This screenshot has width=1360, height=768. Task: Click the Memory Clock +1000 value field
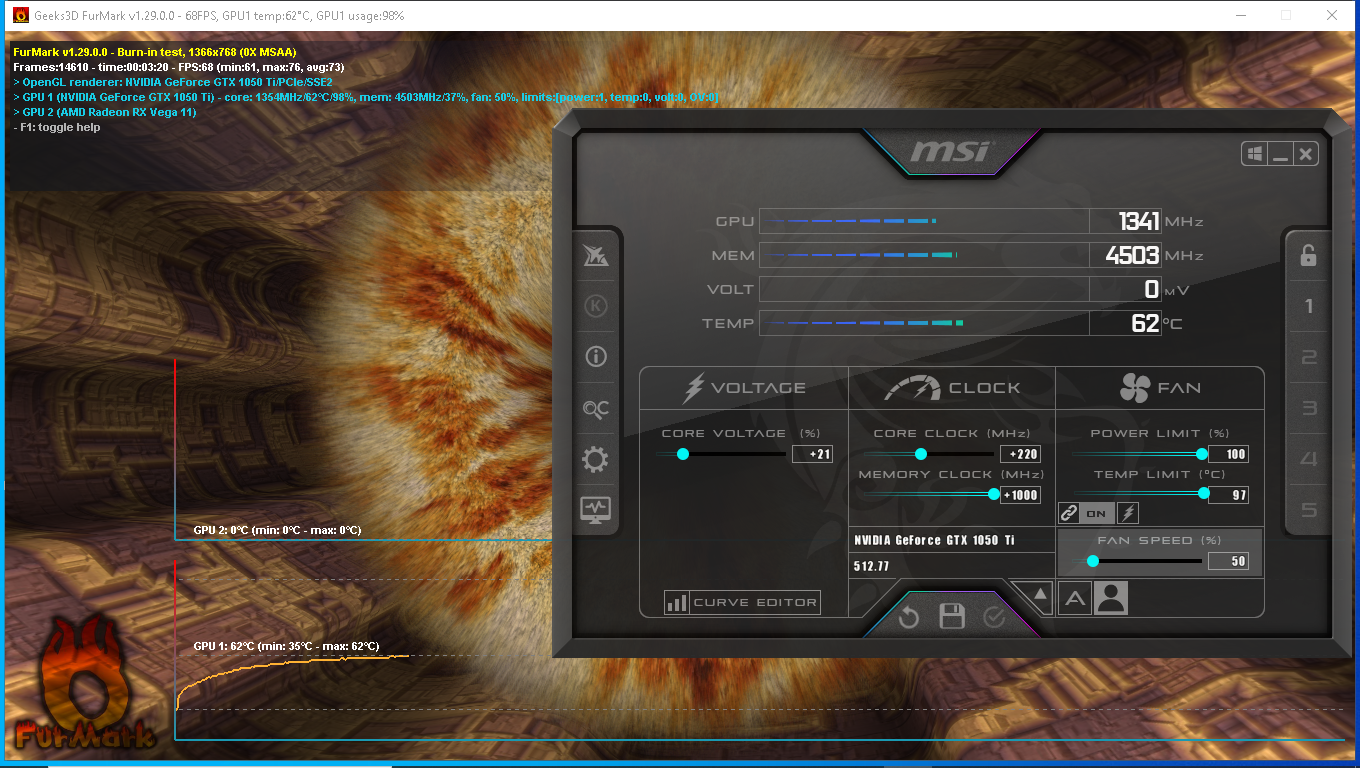point(1021,495)
